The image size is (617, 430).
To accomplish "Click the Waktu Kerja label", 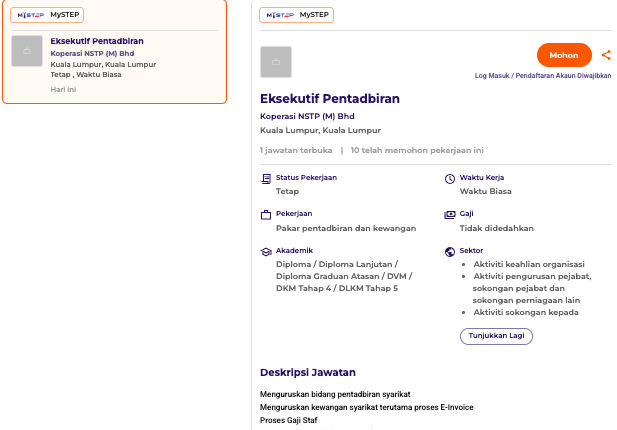I will pyautogui.click(x=482, y=177).
